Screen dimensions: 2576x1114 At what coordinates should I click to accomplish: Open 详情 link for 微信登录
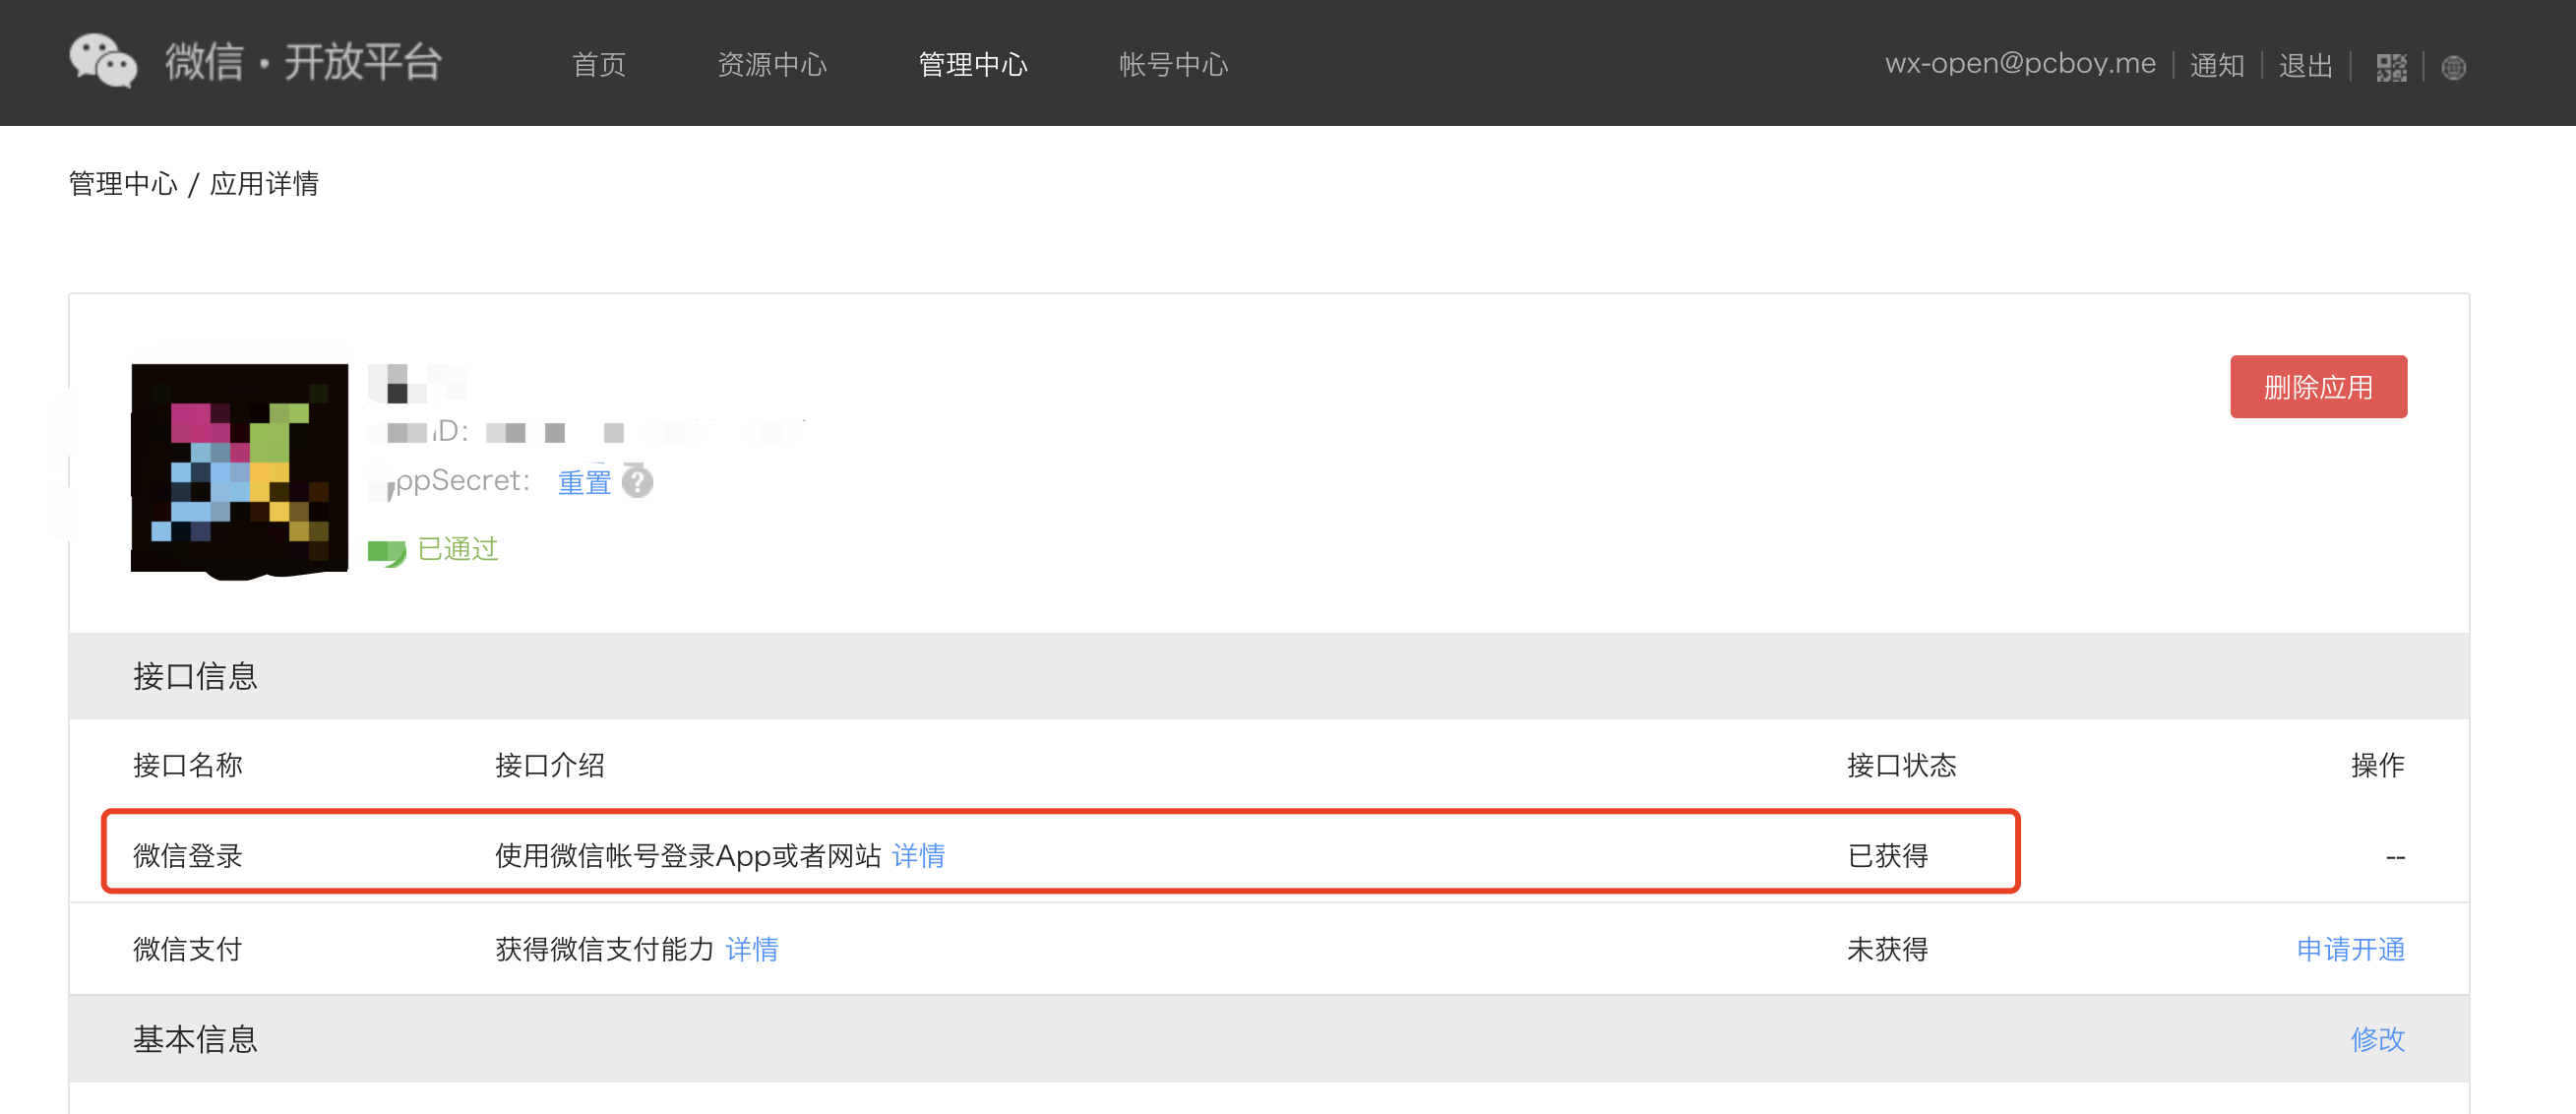tap(918, 855)
